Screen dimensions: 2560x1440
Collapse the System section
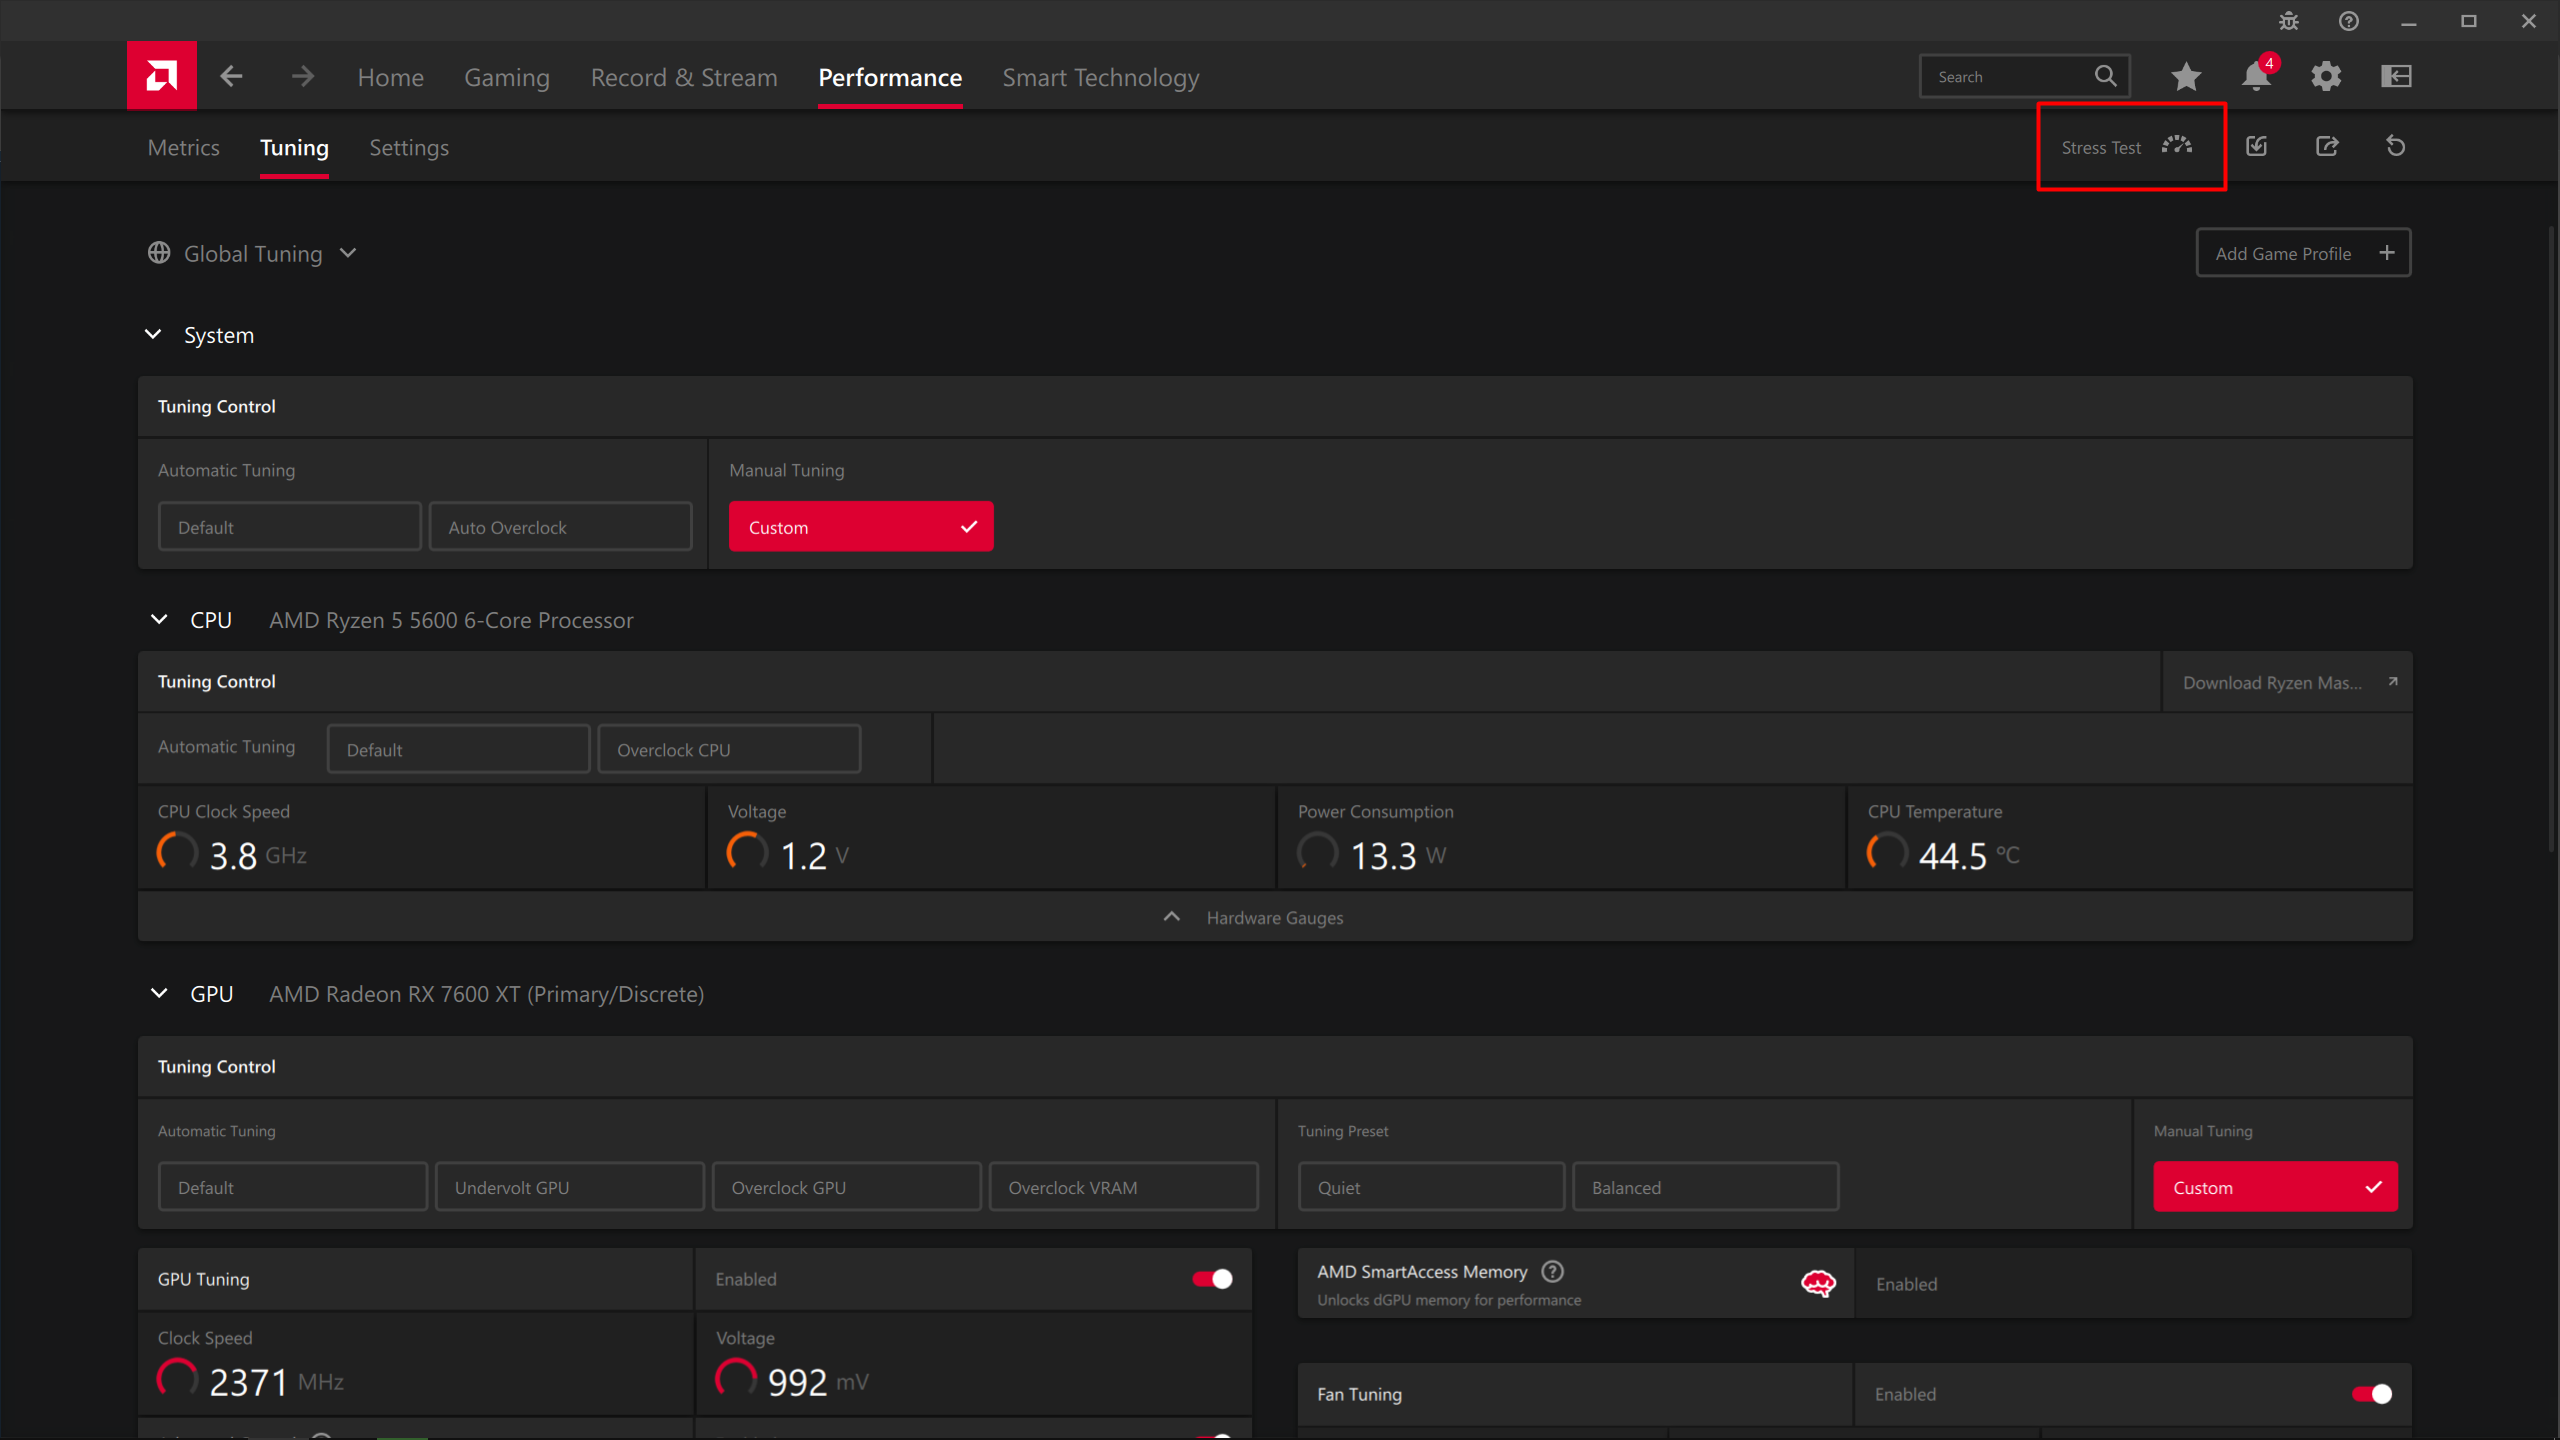coord(153,335)
